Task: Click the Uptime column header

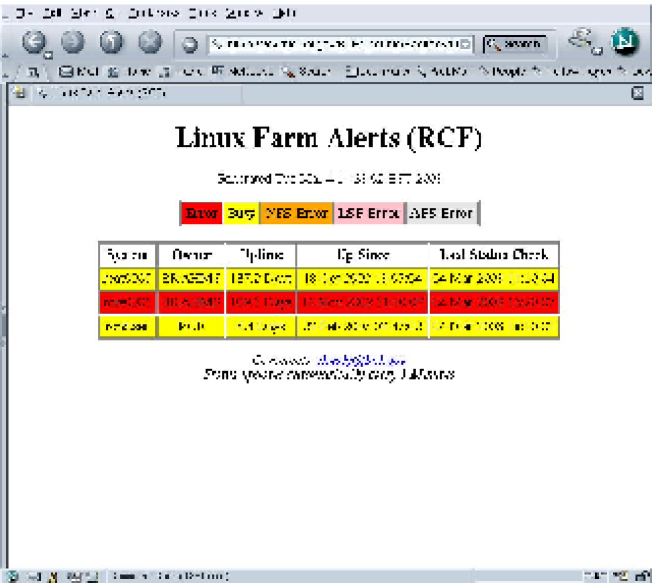Action: (261, 255)
